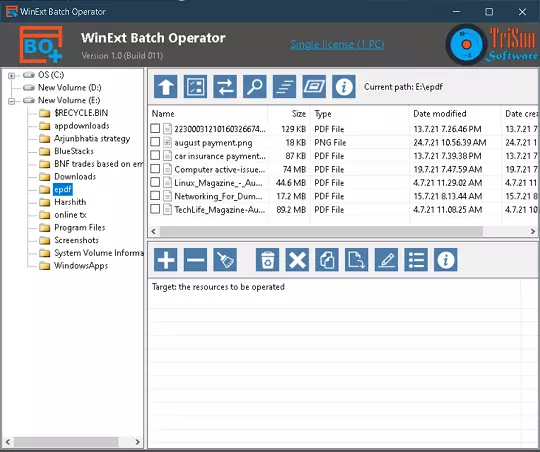Viewport: 540px width, 452px height.
Task: Click the sort lines toolbar icon
Action: (284, 86)
